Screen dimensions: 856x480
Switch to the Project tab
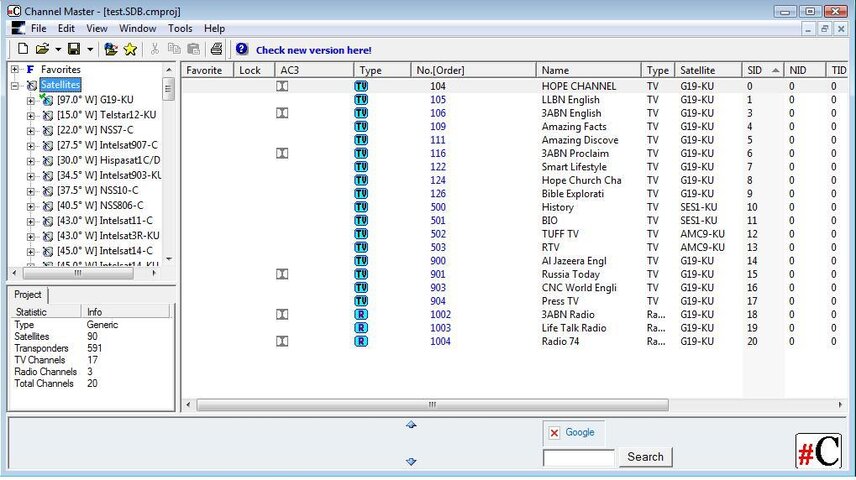pos(28,294)
